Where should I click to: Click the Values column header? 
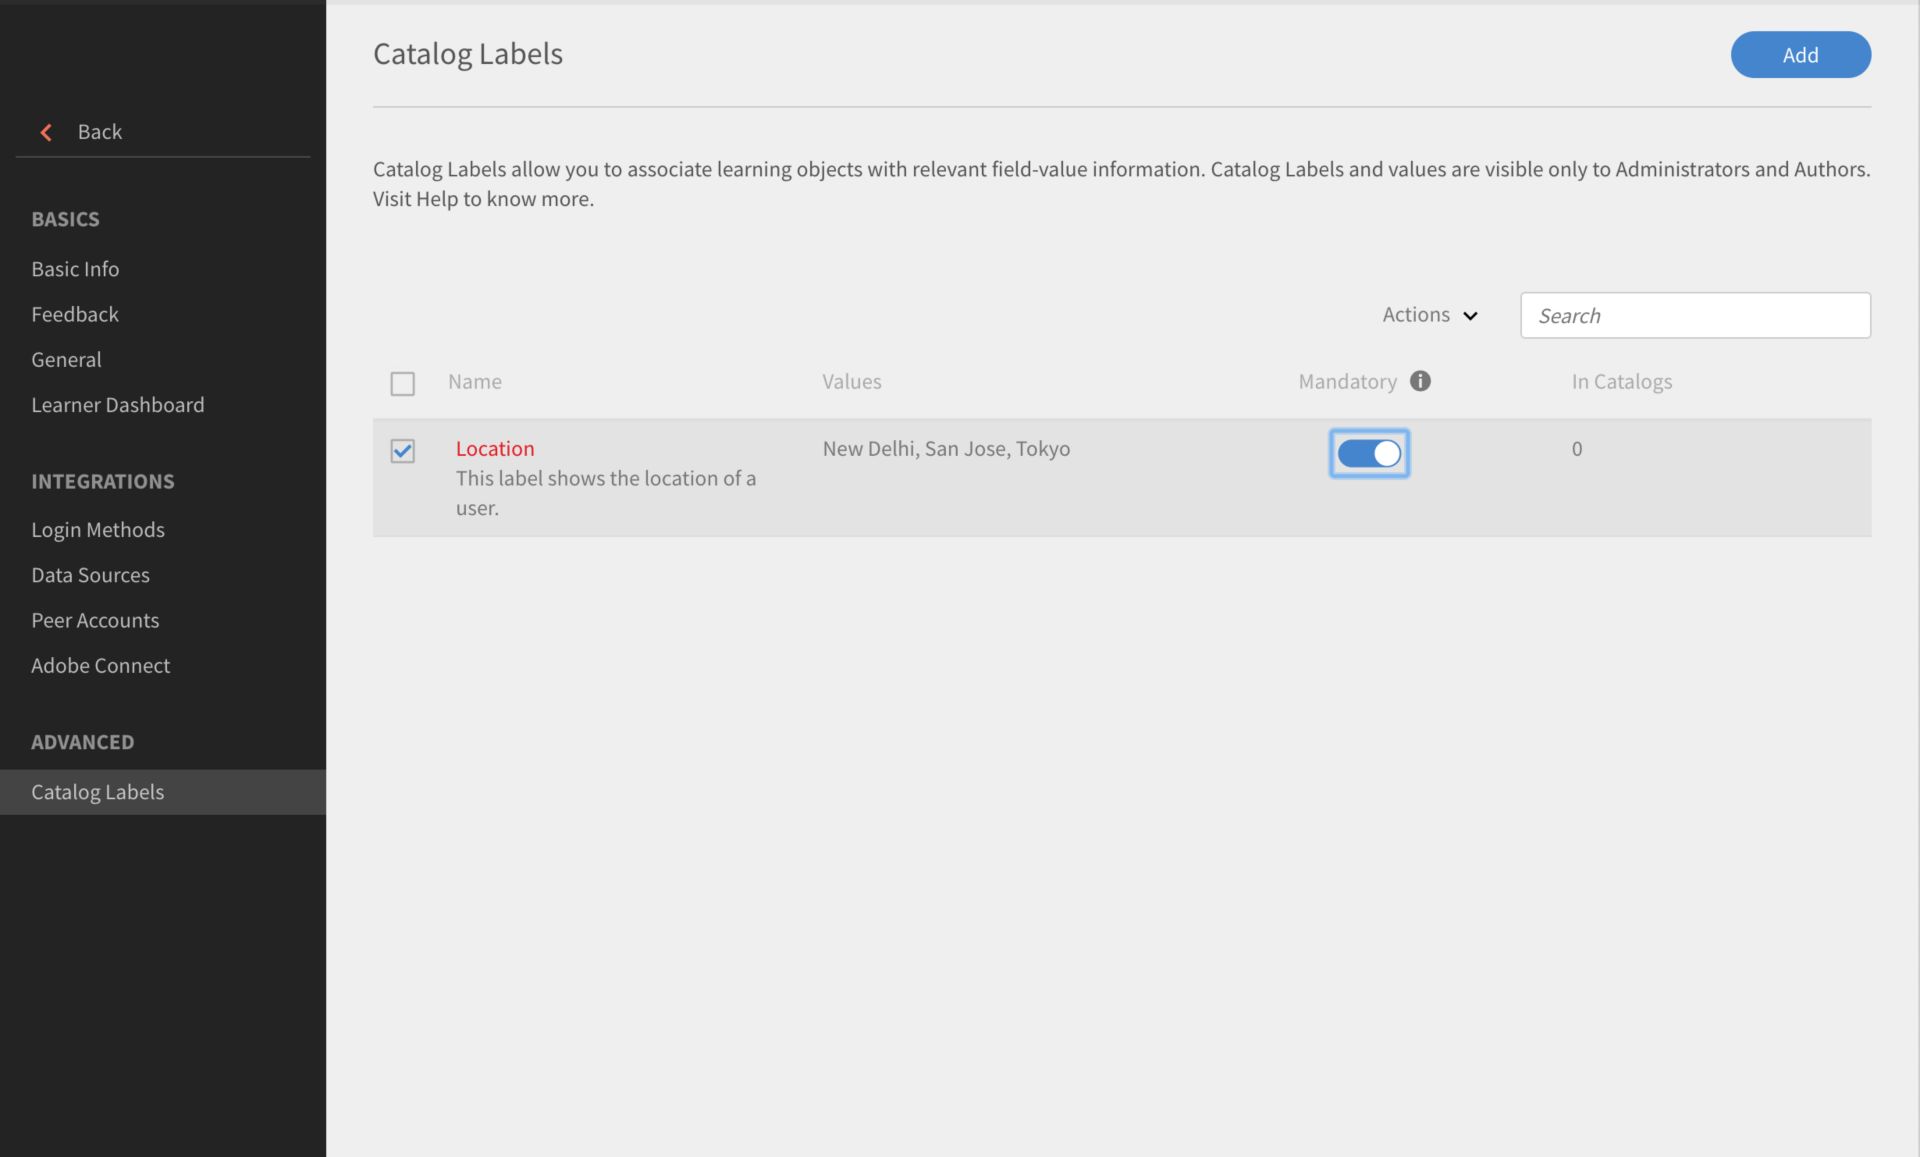(x=852, y=381)
